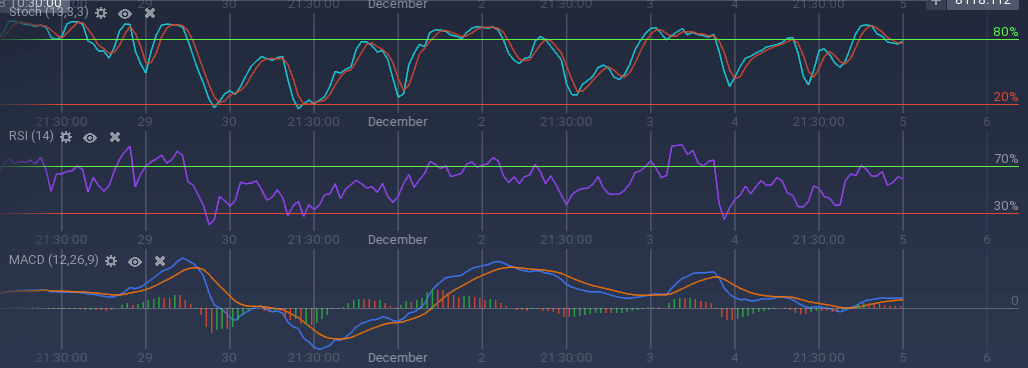Image resolution: width=1028 pixels, height=368 pixels.
Task: Toggle Stoch indicator visibility with eye icon
Action: point(125,13)
